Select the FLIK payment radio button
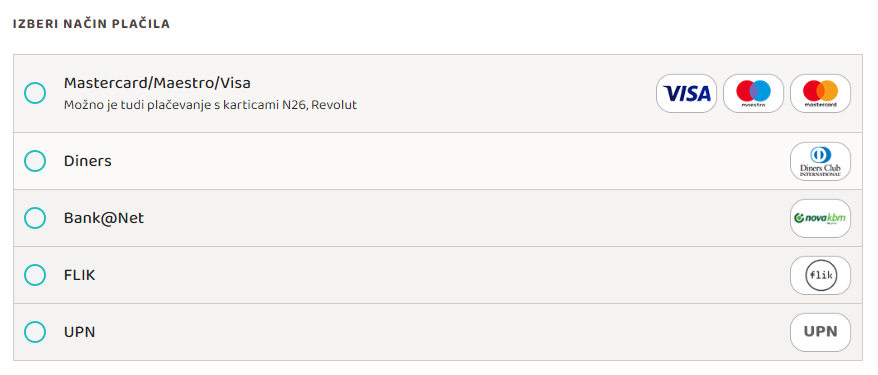The height and width of the screenshot is (375, 878). click(35, 275)
